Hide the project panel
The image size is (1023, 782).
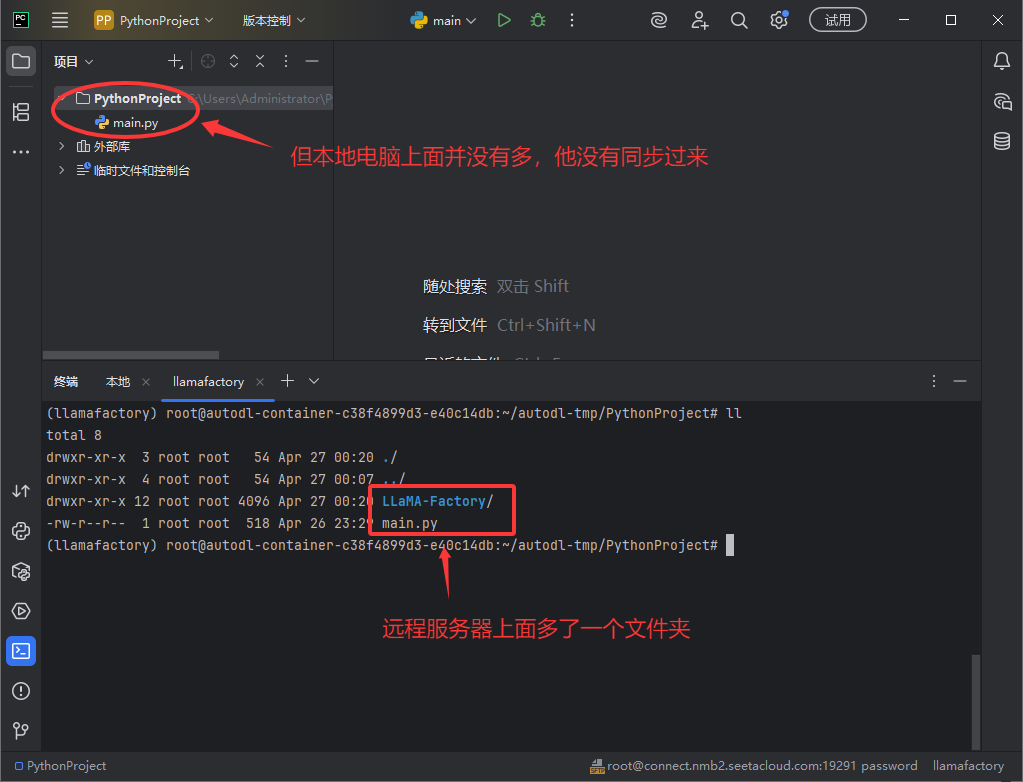[x=312, y=61]
